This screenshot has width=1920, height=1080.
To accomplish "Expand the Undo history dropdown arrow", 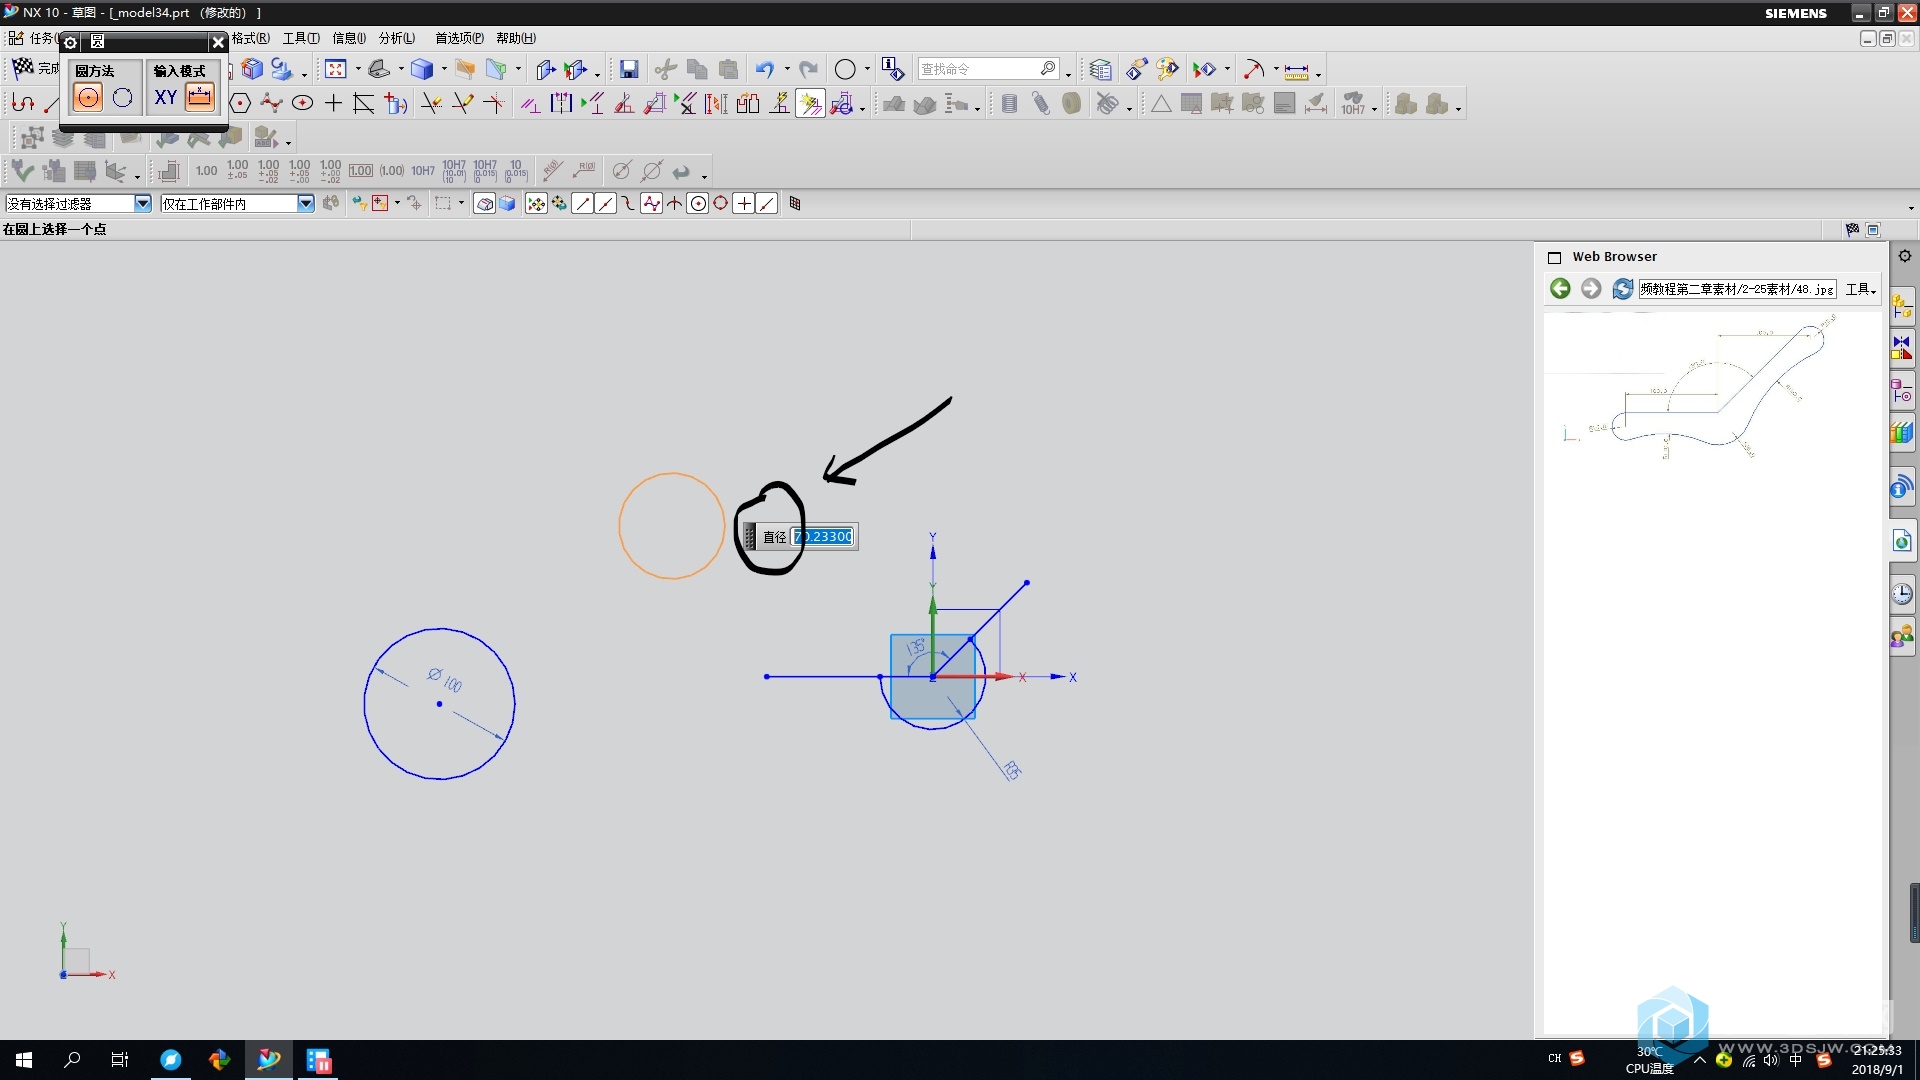I will click(x=787, y=69).
